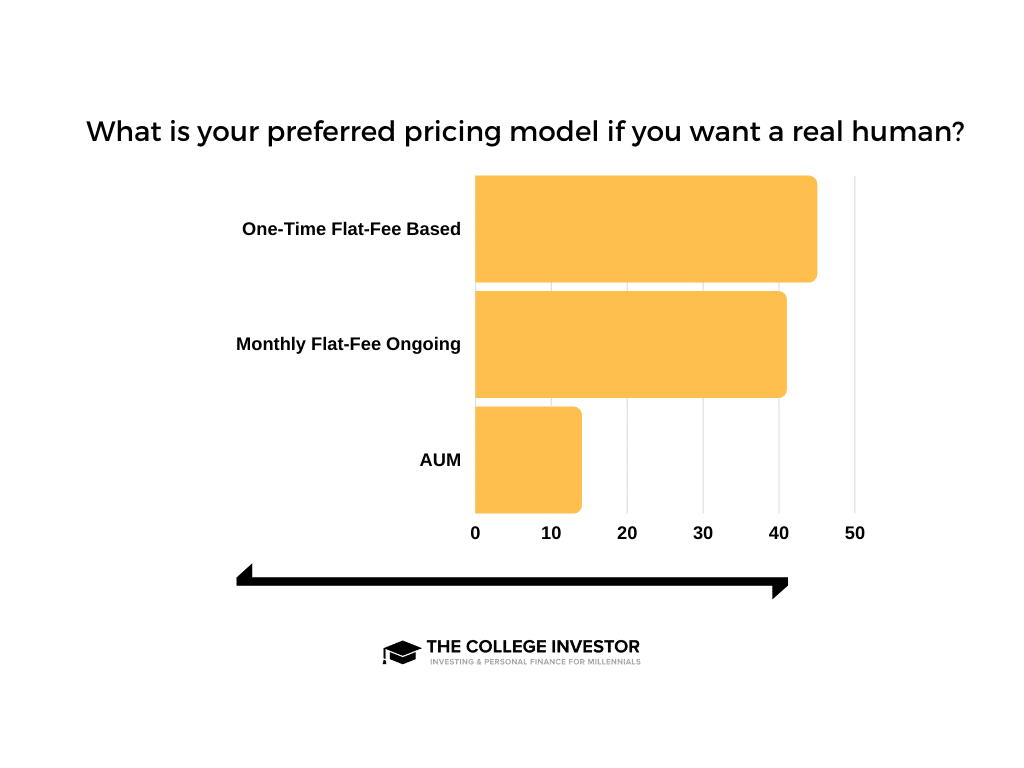Click the 0 tick on the axis
The width and height of the screenshot is (1024, 768).
pos(475,533)
